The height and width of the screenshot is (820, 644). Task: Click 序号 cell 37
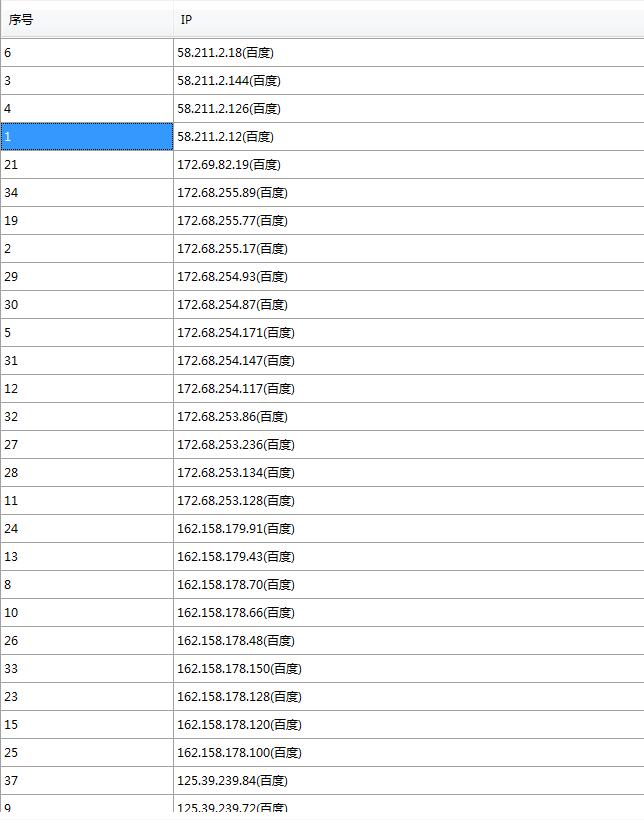[x=87, y=780]
